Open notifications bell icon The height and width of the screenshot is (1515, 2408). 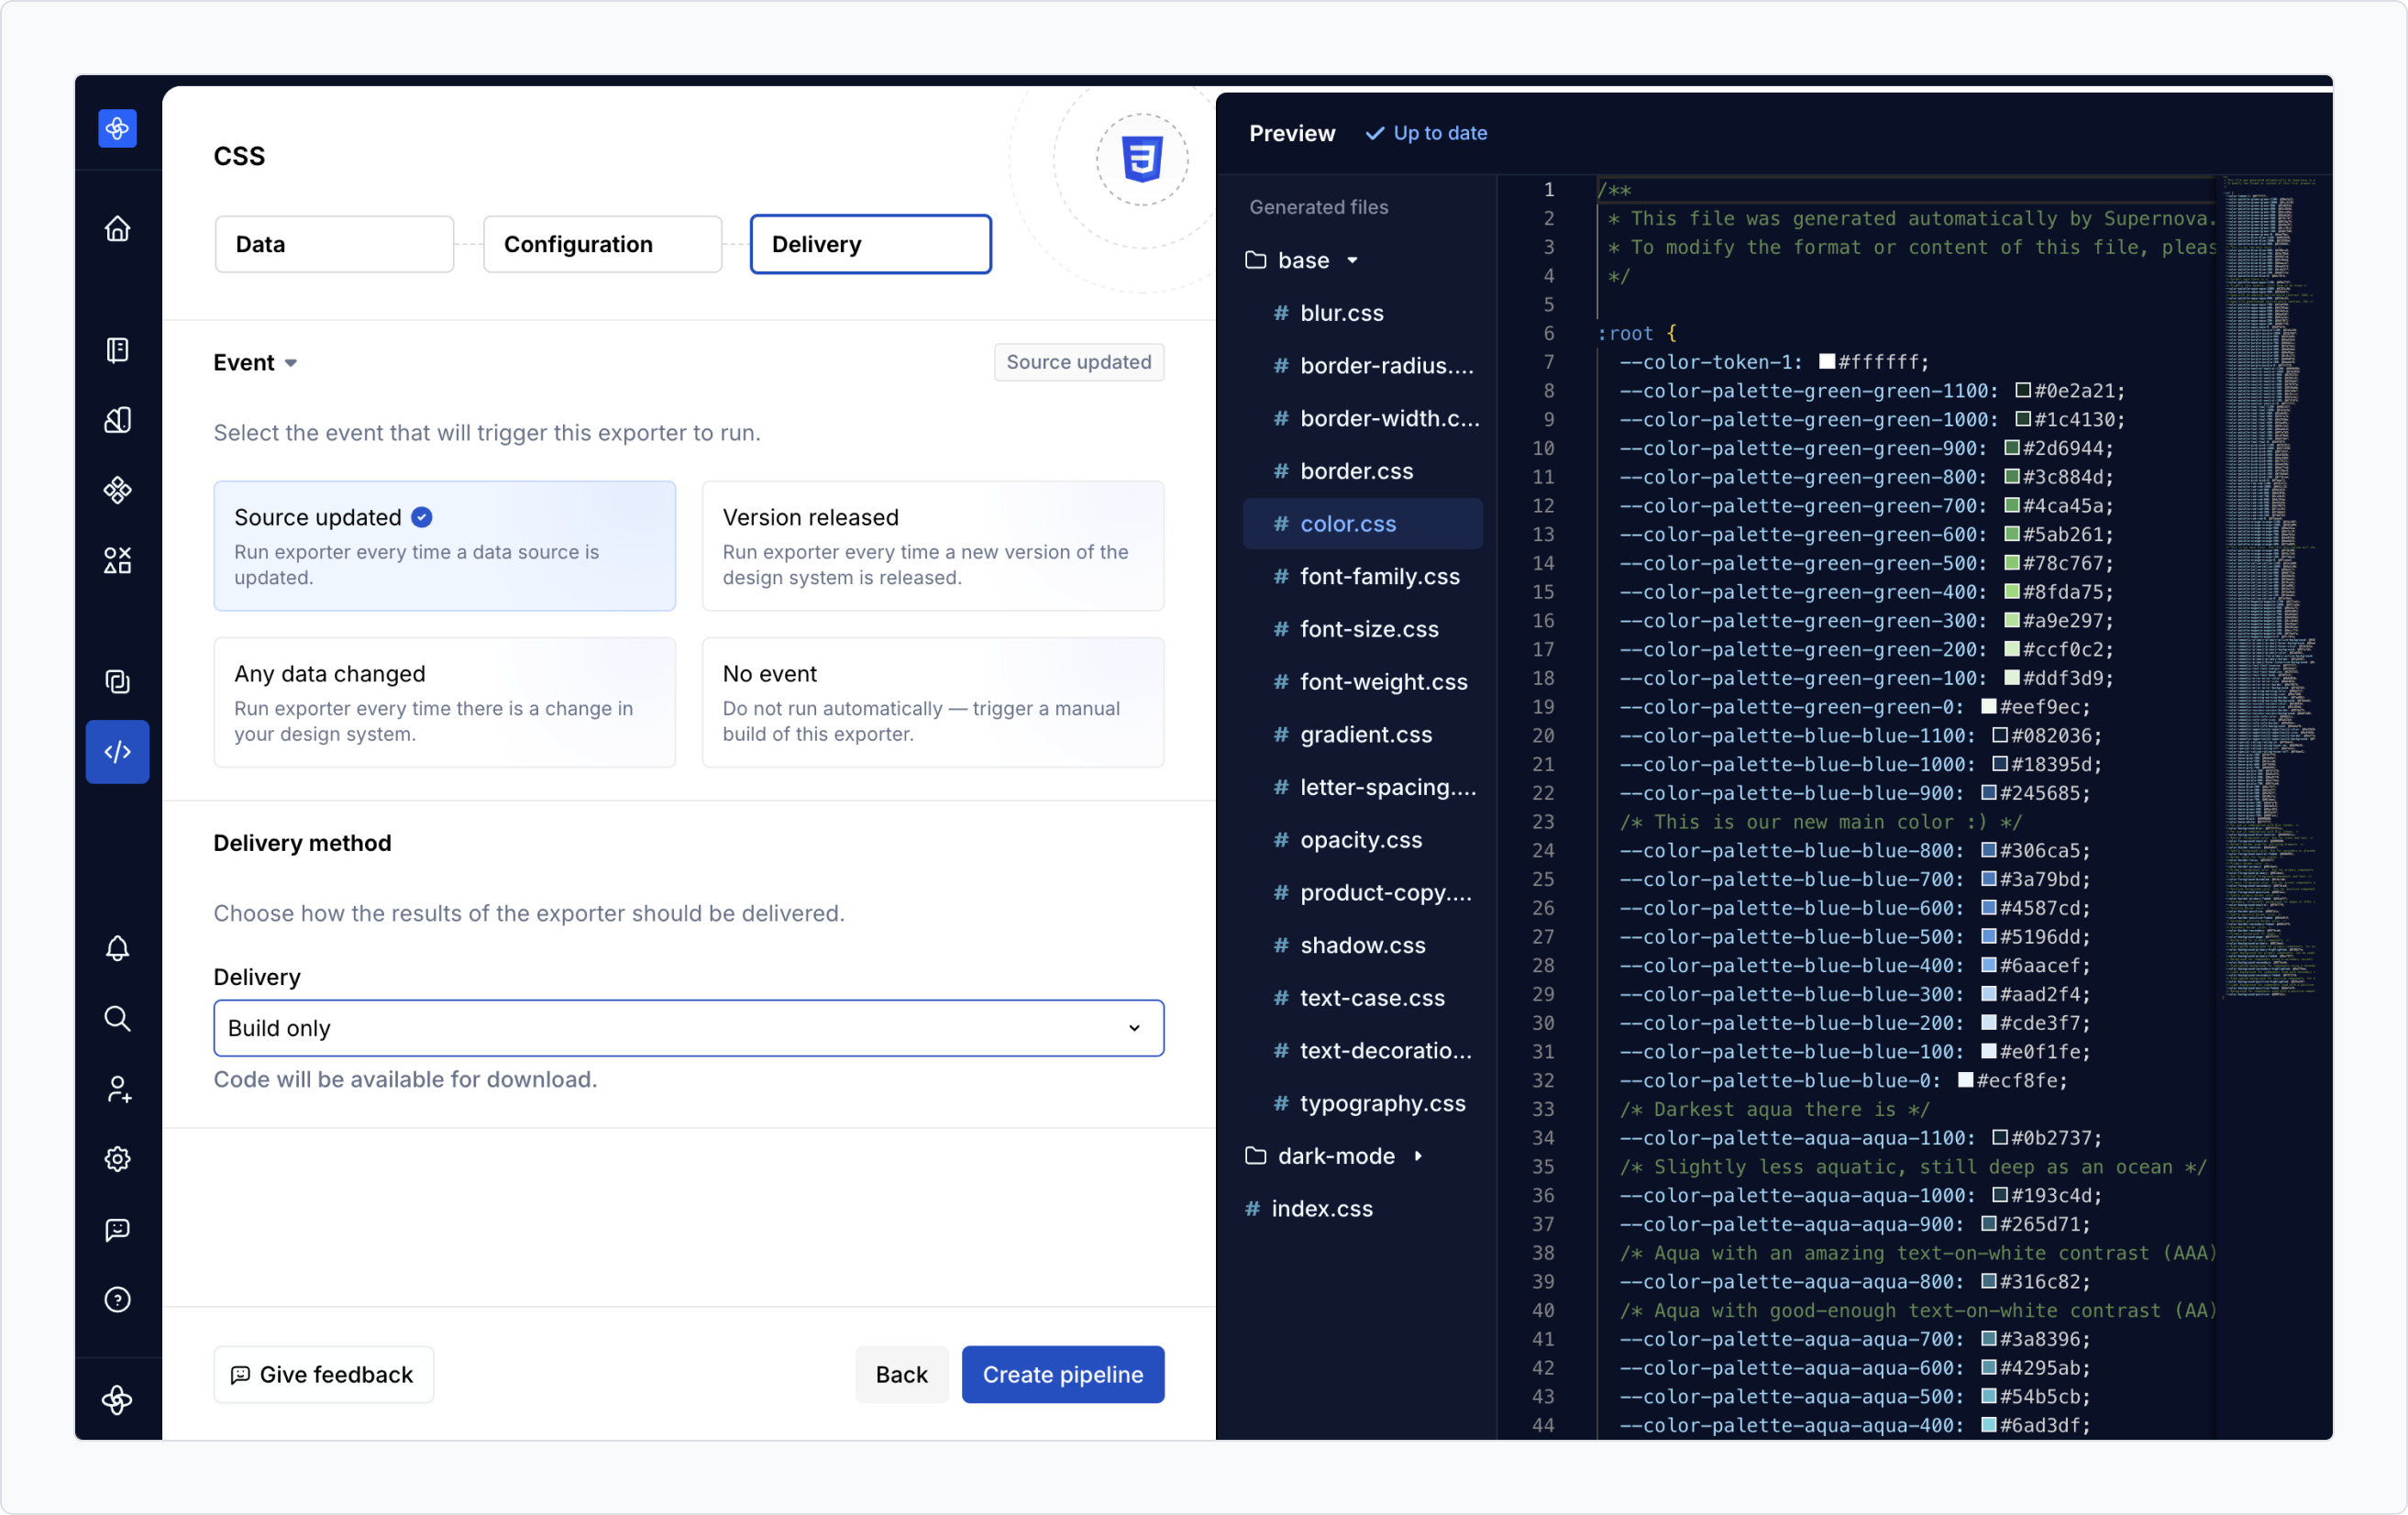[117, 948]
